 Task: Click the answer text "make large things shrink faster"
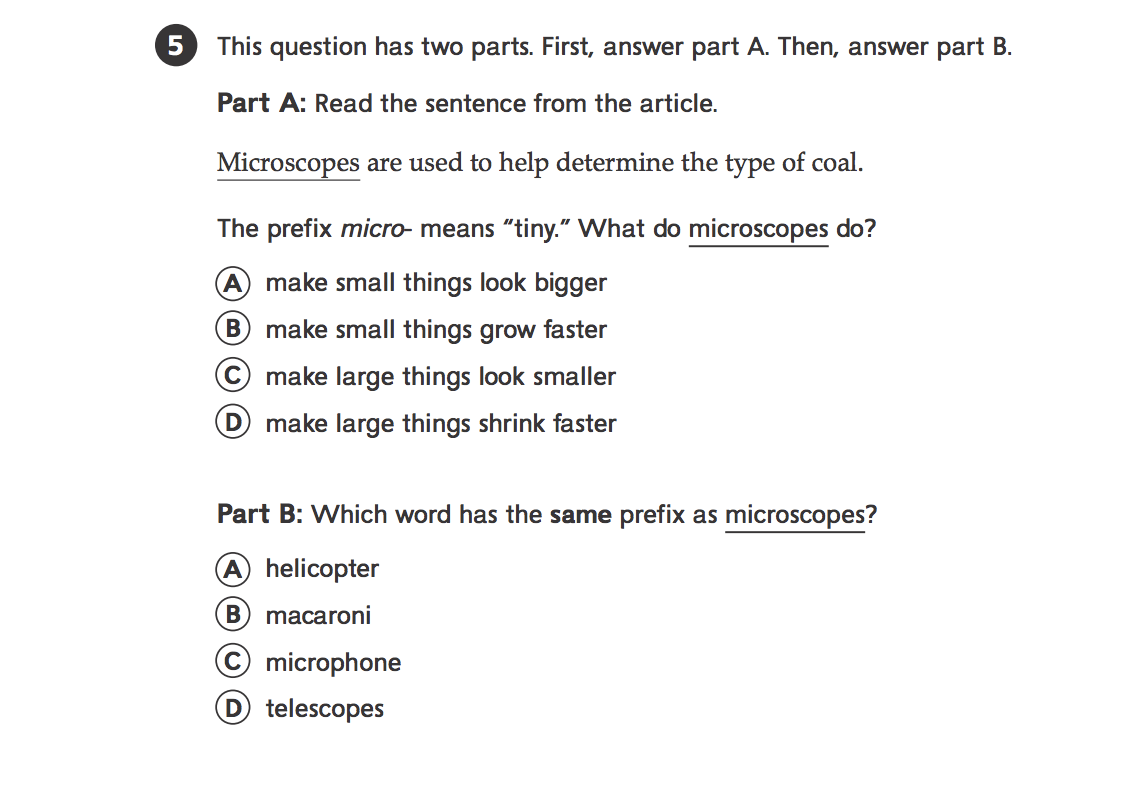tap(440, 424)
